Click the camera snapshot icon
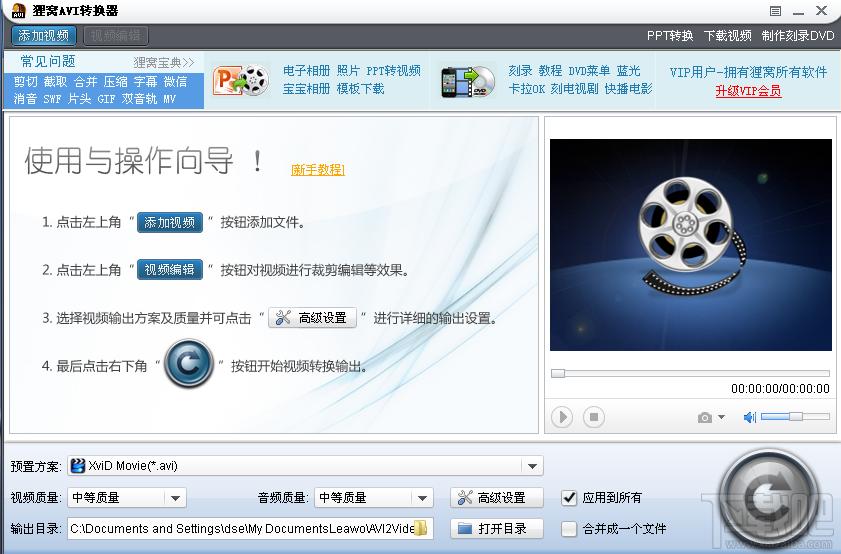Viewport: 841px width, 554px height. tap(705, 417)
